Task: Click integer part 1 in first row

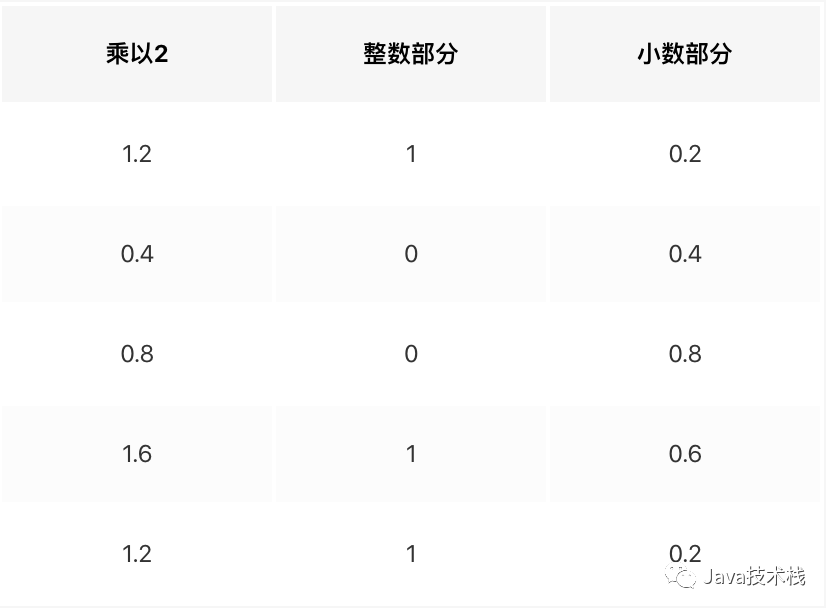Action: (x=411, y=154)
